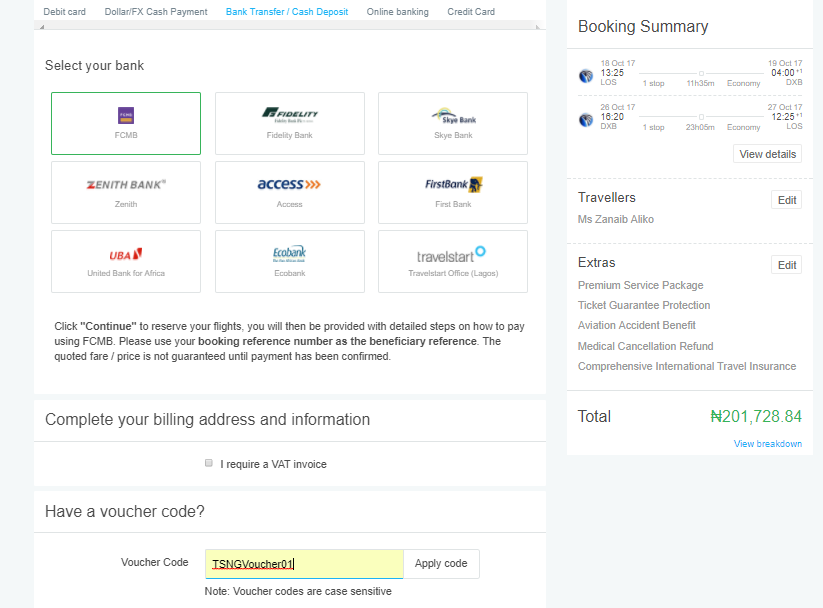Click scrollbar left arrow under payment tabs
This screenshot has width=823, height=608.
42,27
